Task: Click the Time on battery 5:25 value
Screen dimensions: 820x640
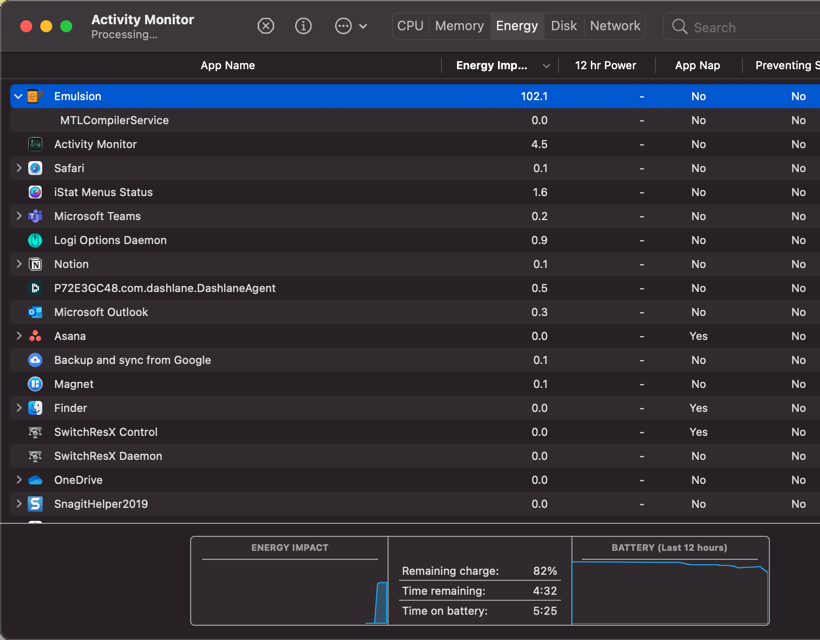Action: click(545, 611)
